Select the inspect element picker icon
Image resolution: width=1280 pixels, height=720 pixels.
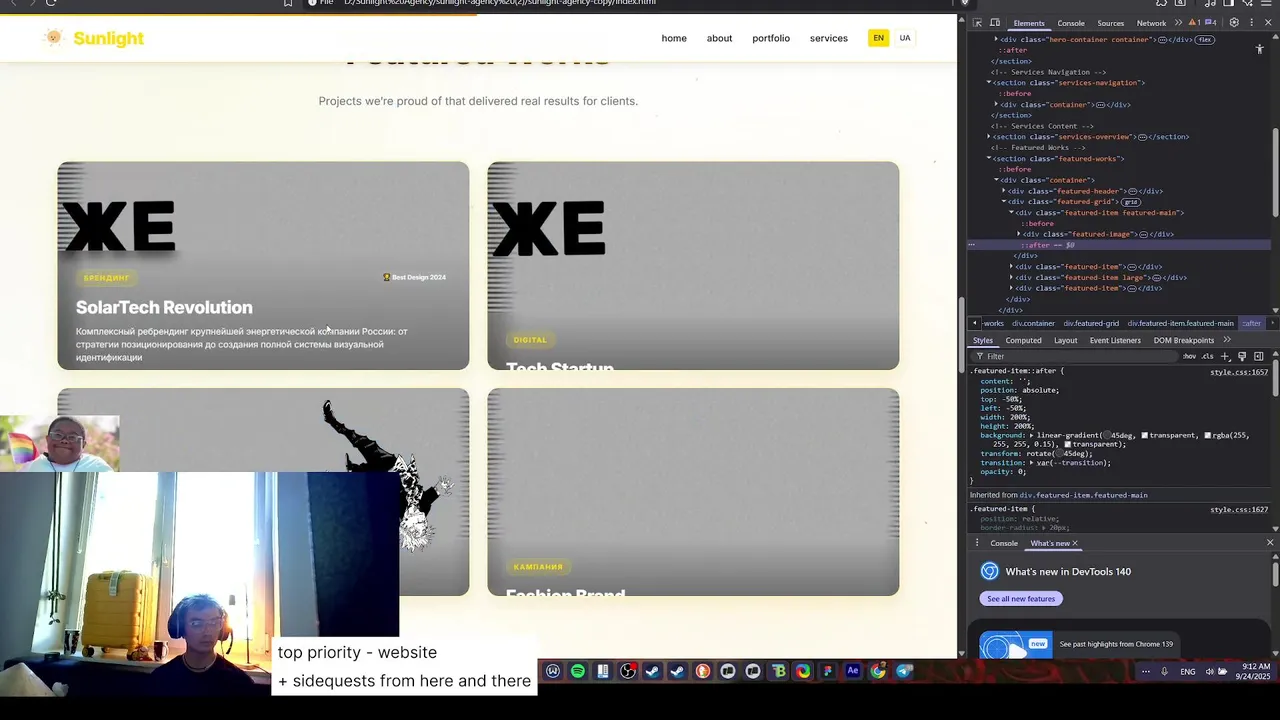(x=978, y=23)
